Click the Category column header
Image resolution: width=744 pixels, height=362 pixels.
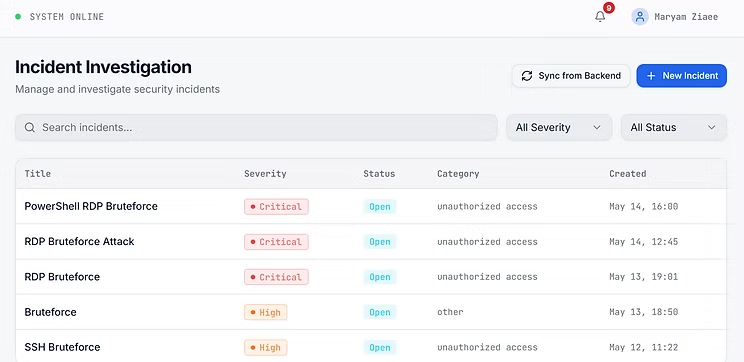[458, 174]
